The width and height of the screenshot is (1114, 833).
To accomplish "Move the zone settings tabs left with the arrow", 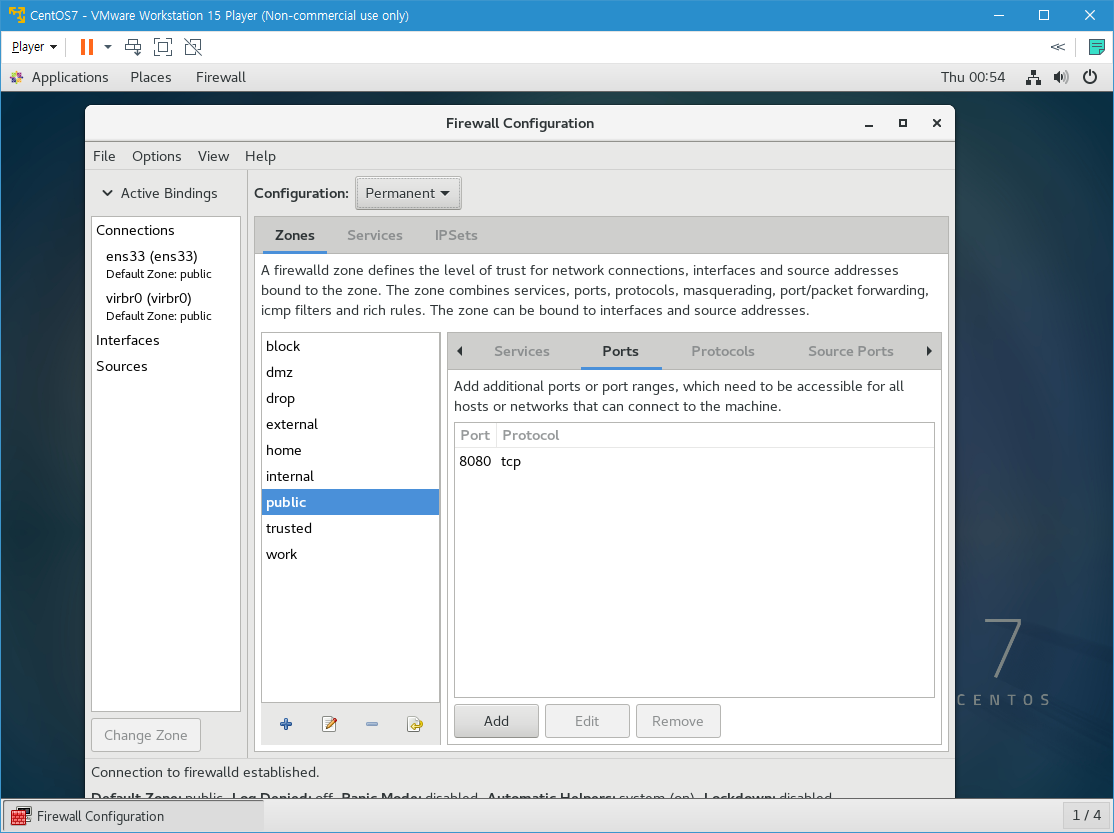I will pos(460,351).
